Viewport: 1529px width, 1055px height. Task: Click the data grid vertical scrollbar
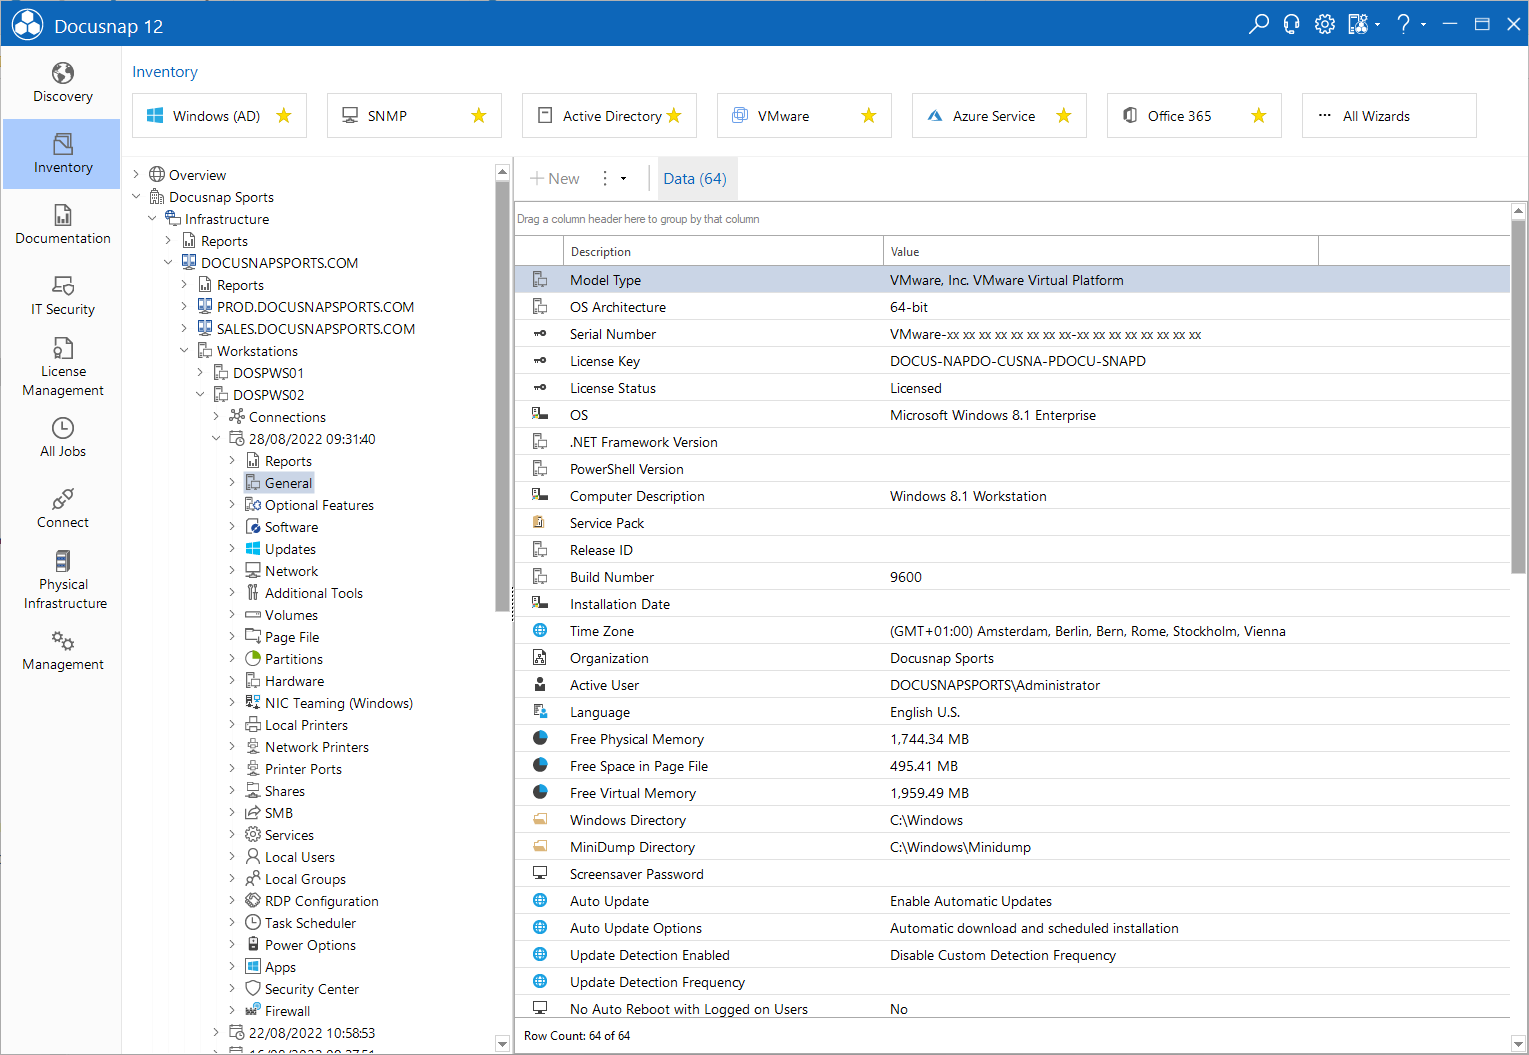tap(1518, 395)
